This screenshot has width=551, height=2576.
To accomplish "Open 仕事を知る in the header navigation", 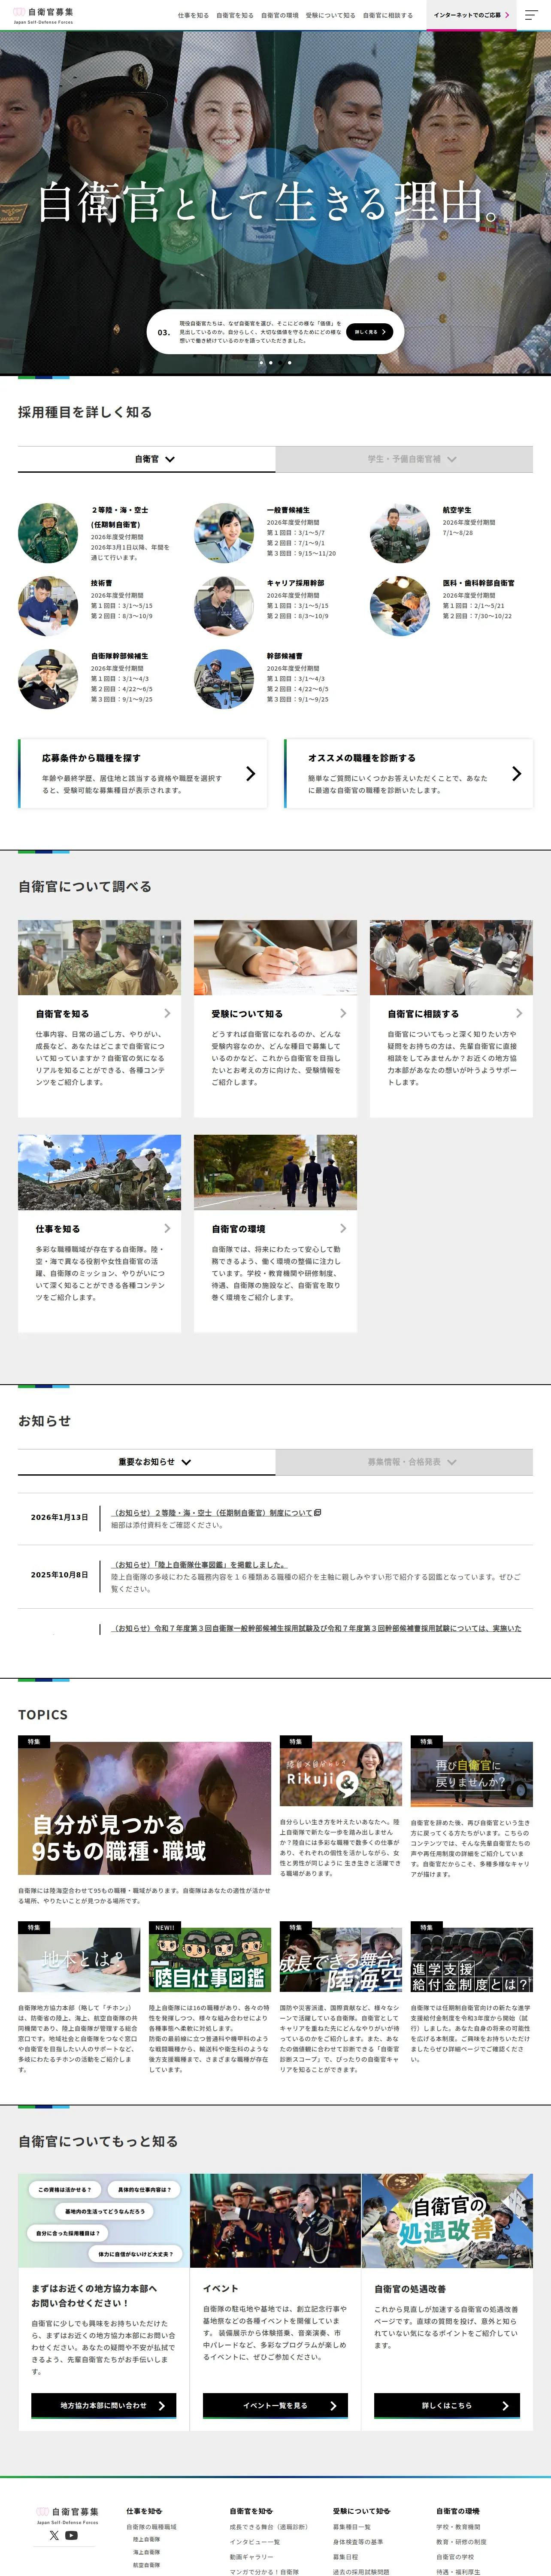I will tap(193, 15).
